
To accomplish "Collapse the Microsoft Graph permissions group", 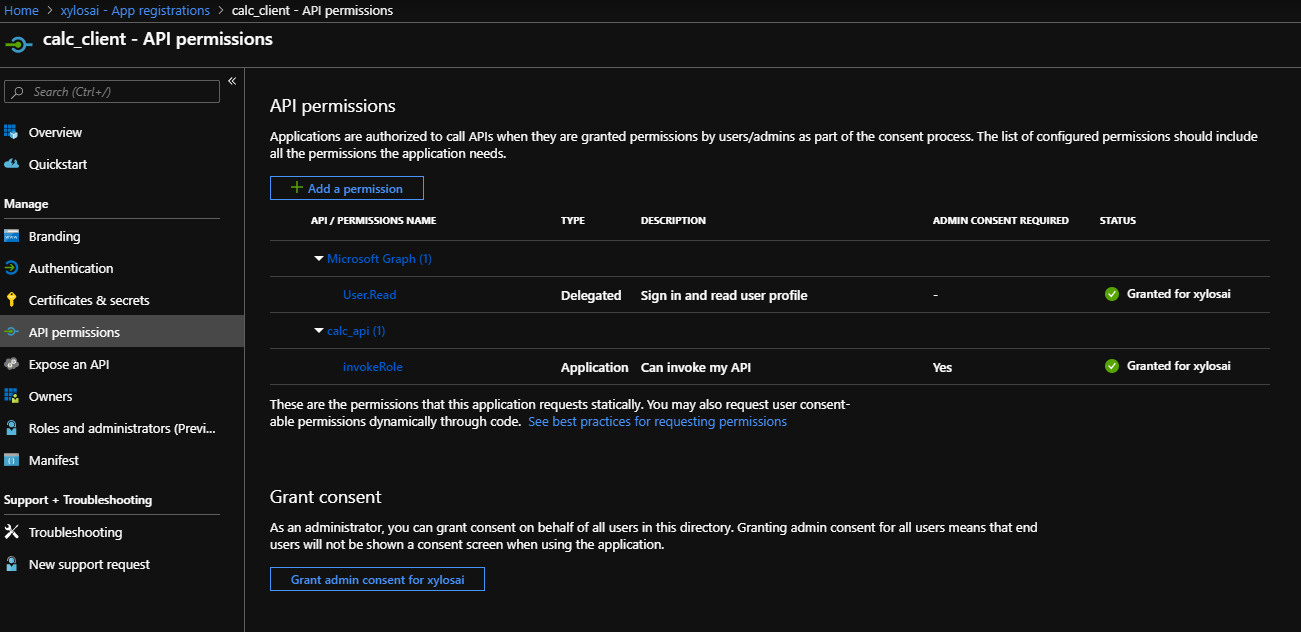I will click(x=319, y=259).
